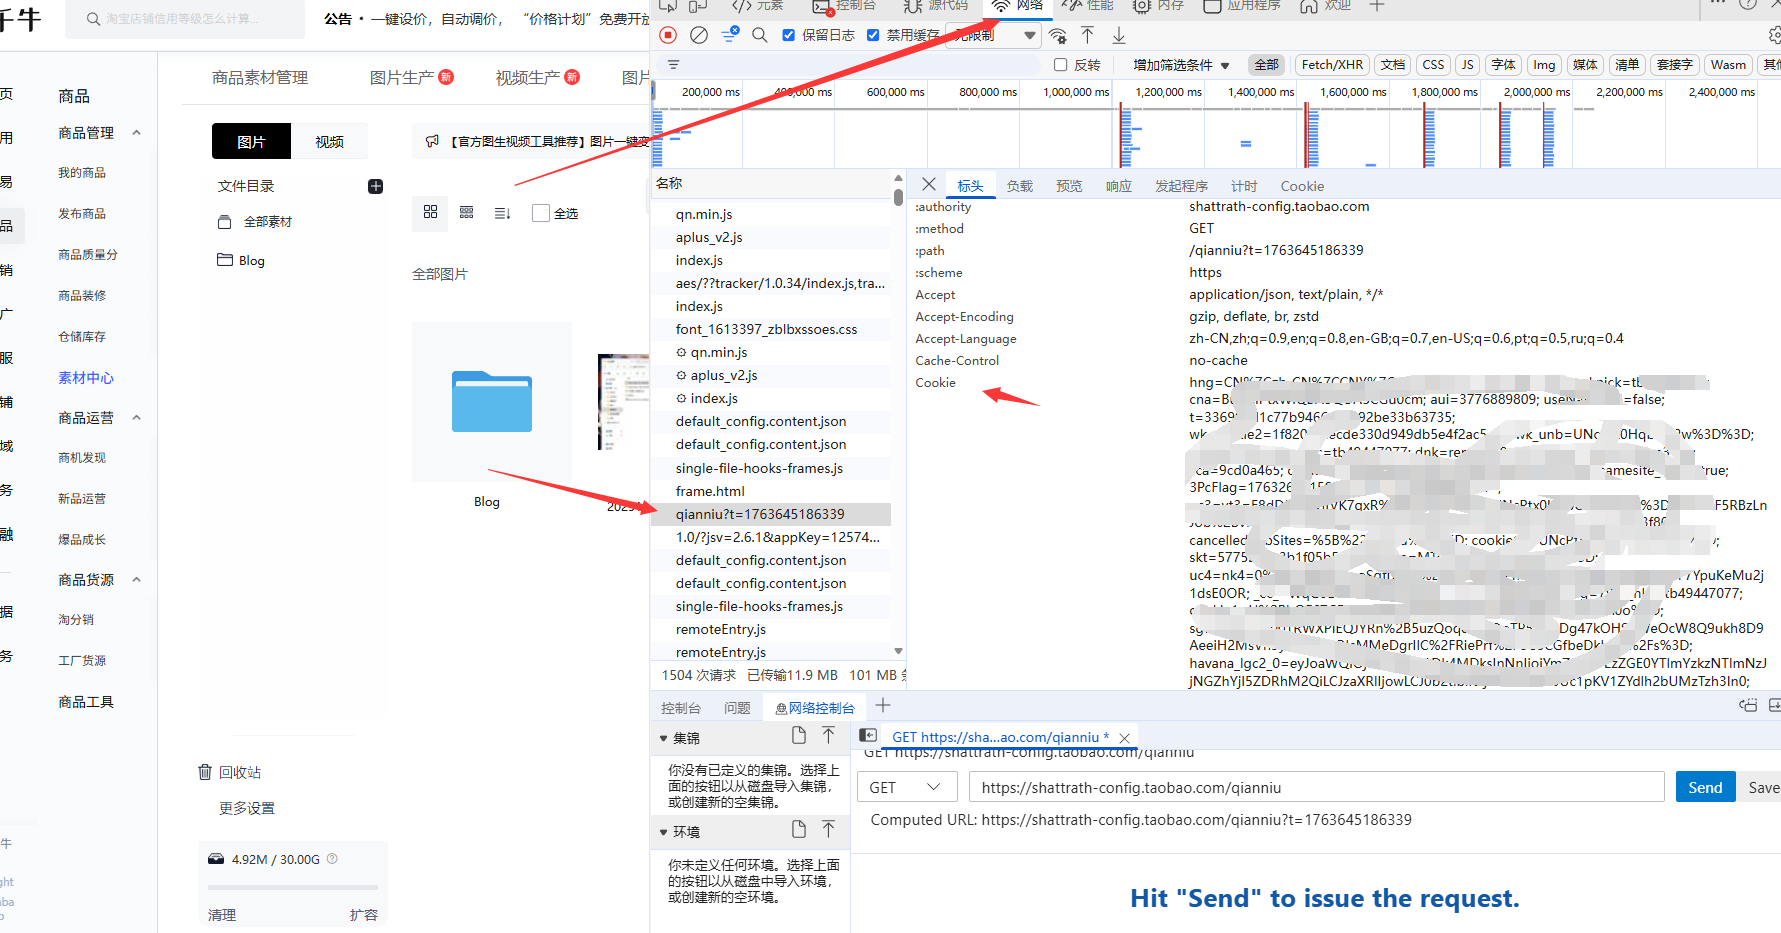Toggle the network console sidebar panel icon
The height and width of the screenshot is (933, 1781).
click(x=868, y=736)
